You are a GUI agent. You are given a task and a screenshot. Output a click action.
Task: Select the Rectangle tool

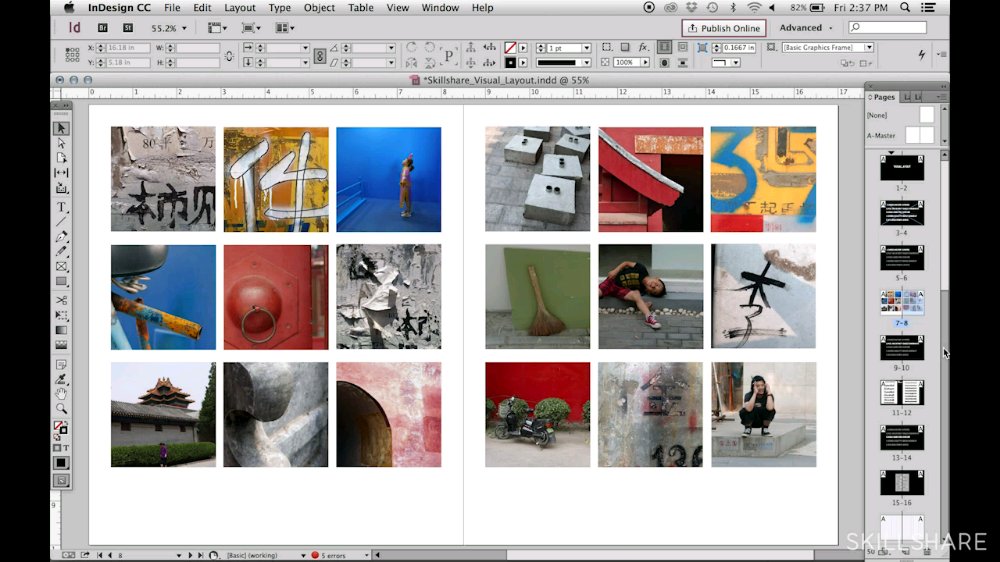(61, 281)
